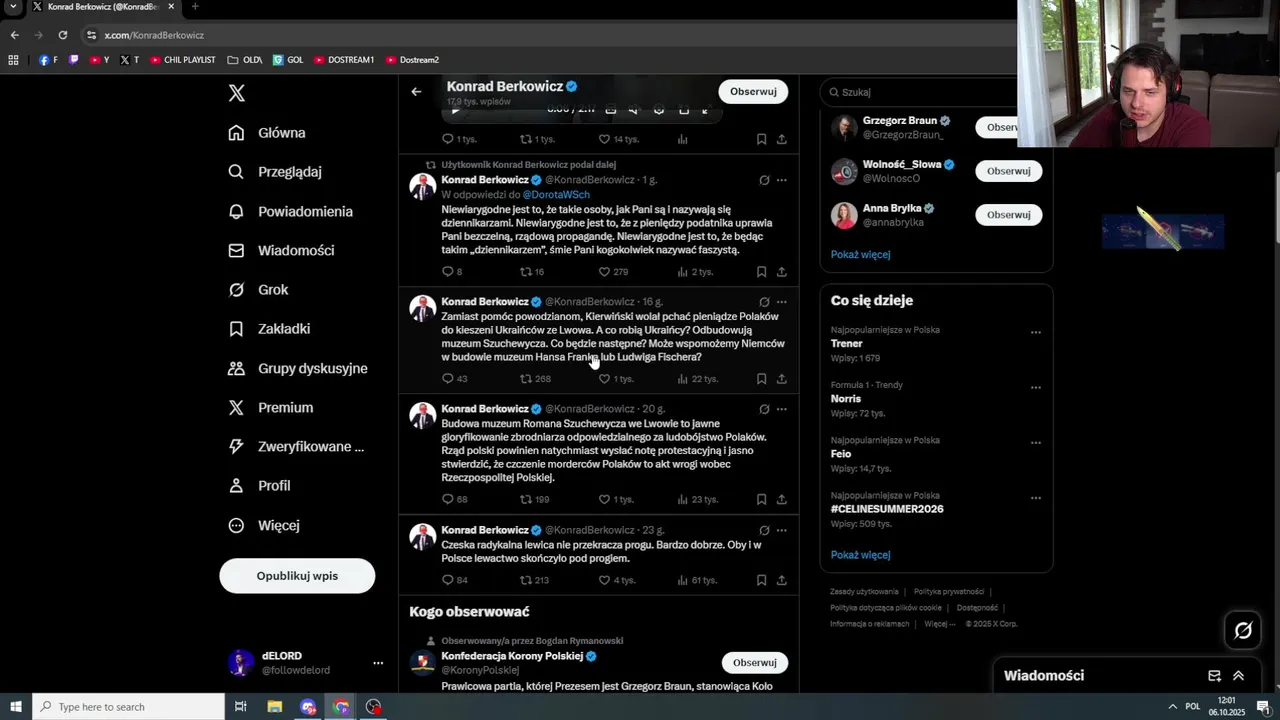Expand the Wiadomości drawer
The height and width of the screenshot is (720, 1280).
coord(1238,676)
